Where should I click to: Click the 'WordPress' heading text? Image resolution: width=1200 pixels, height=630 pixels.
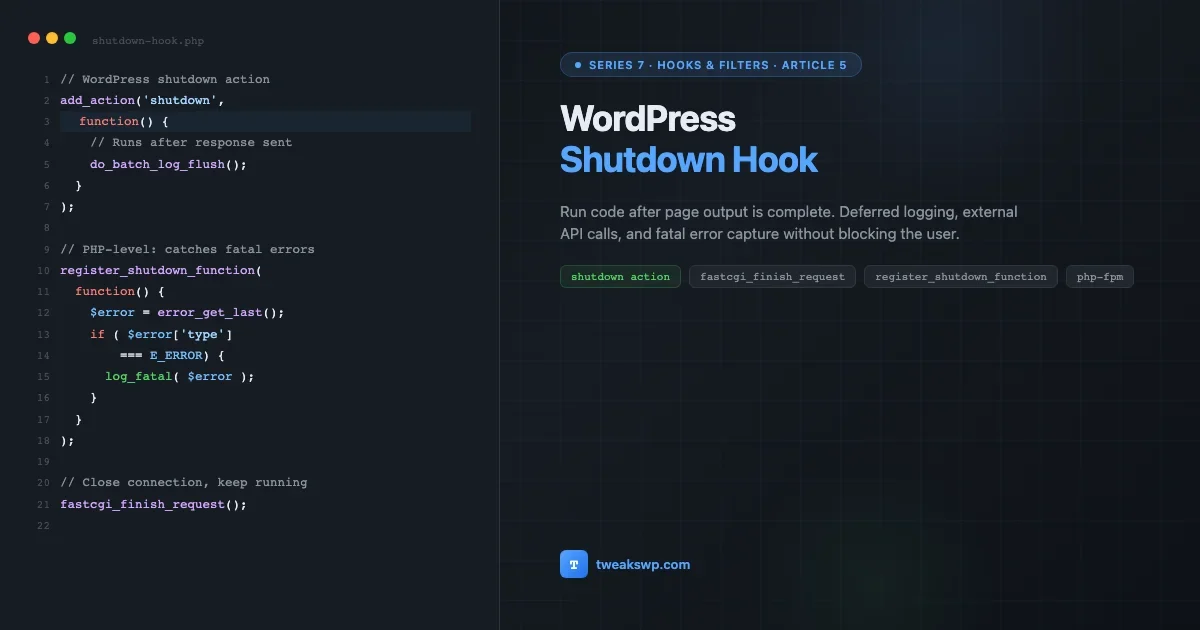[648, 119]
